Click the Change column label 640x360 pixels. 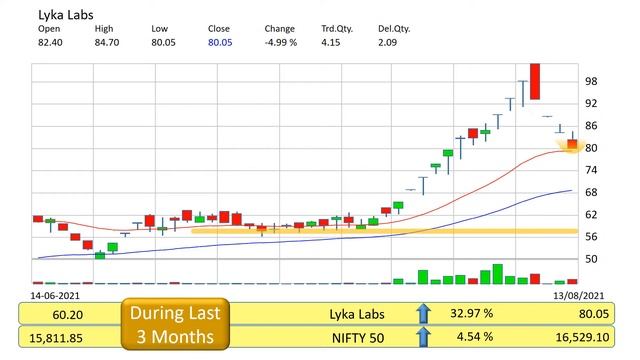[x=280, y=29]
